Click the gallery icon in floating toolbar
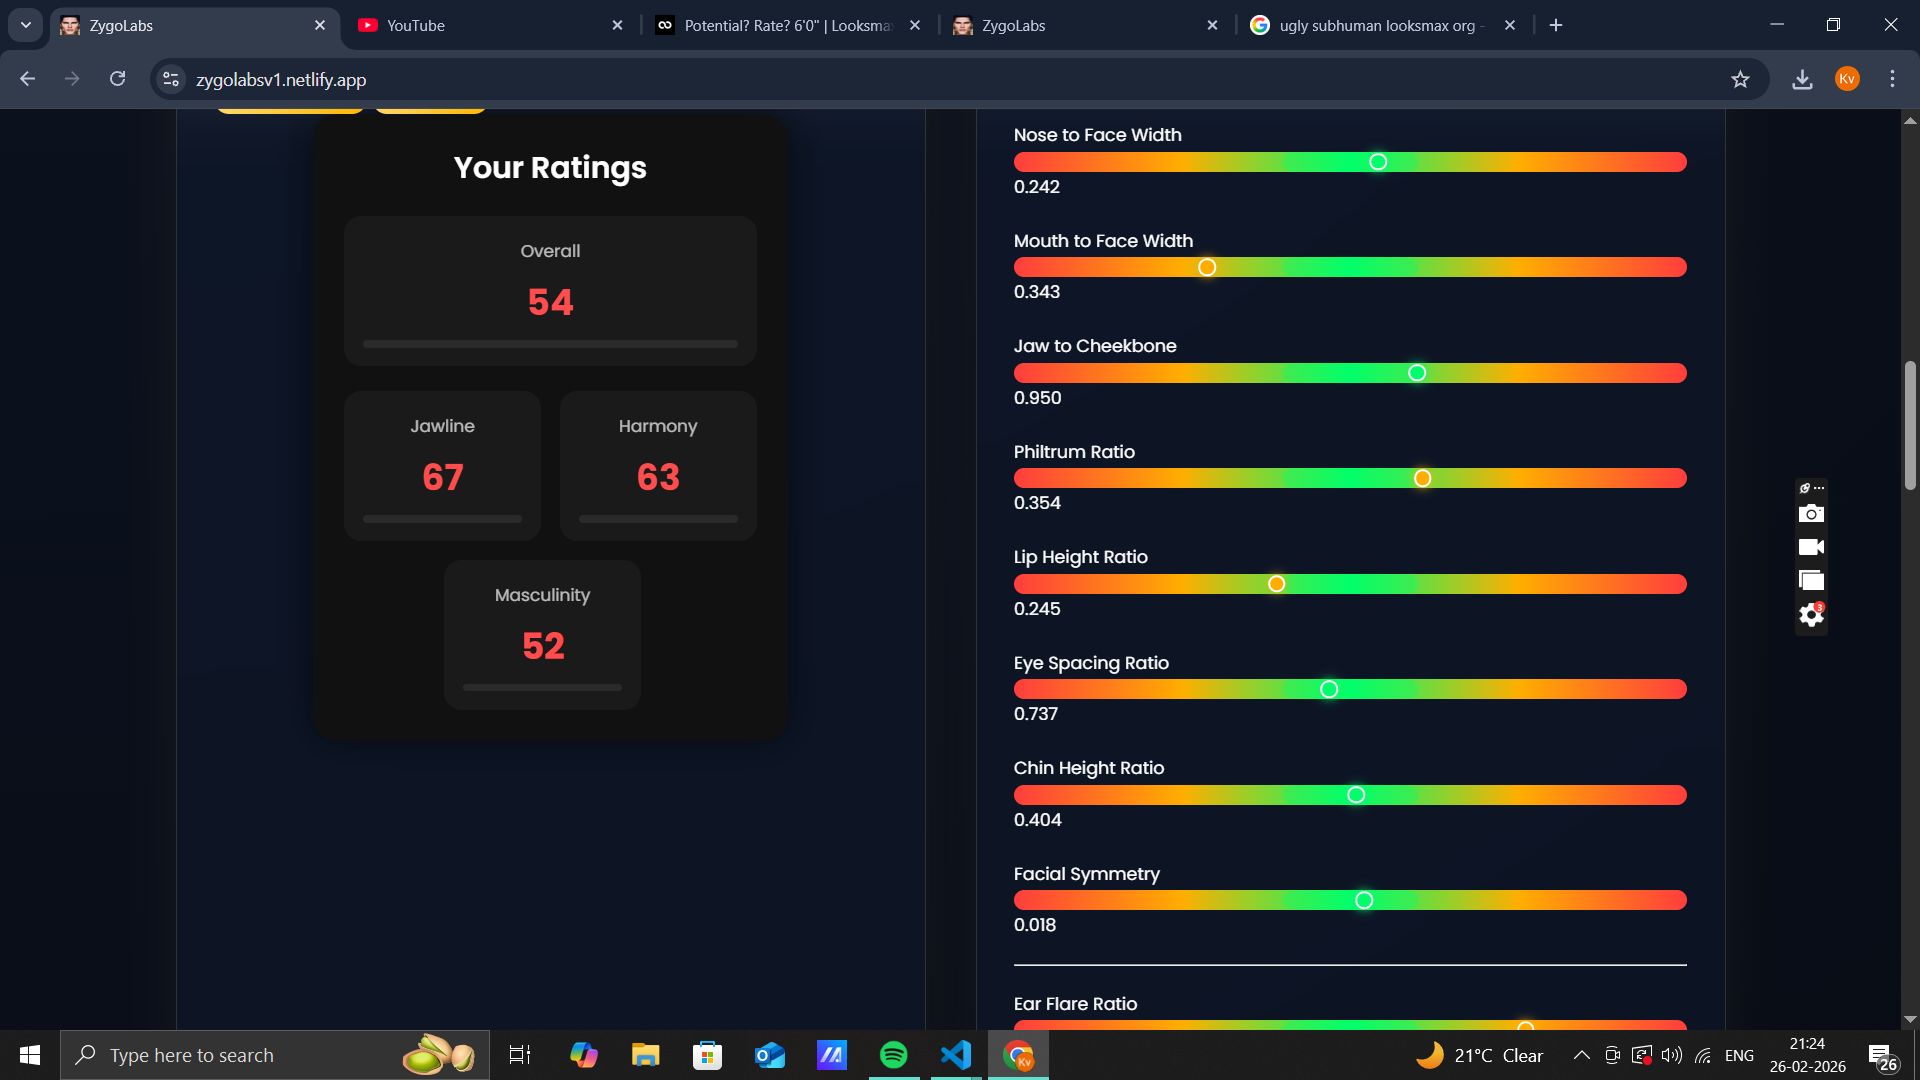 [x=1811, y=581]
